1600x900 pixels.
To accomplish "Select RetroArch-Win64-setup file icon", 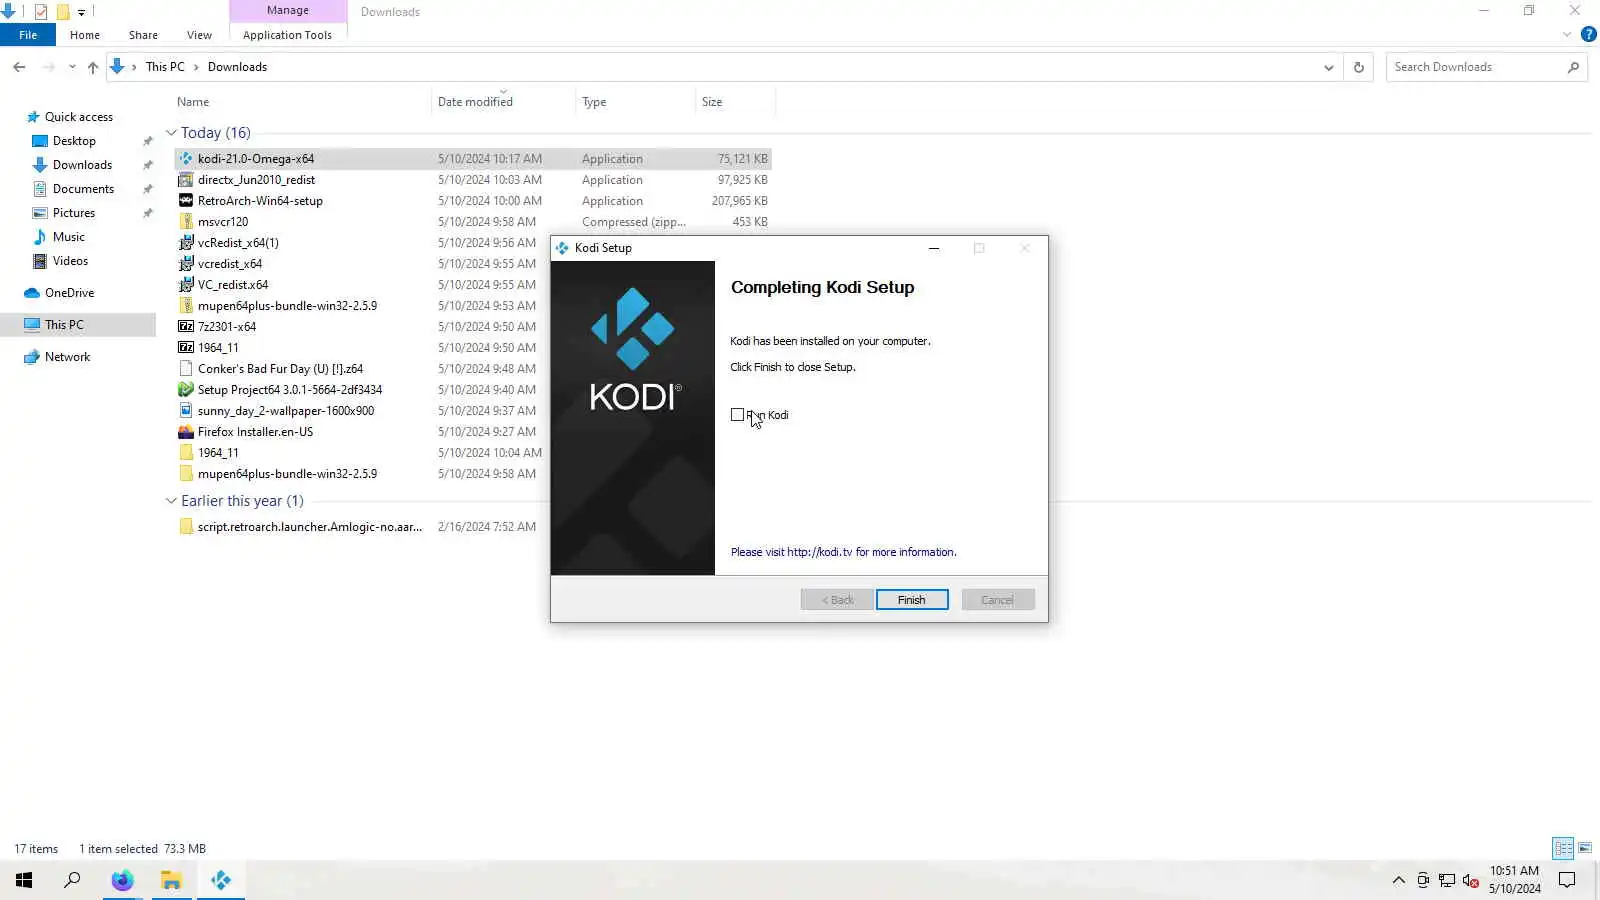I will pos(186,201).
